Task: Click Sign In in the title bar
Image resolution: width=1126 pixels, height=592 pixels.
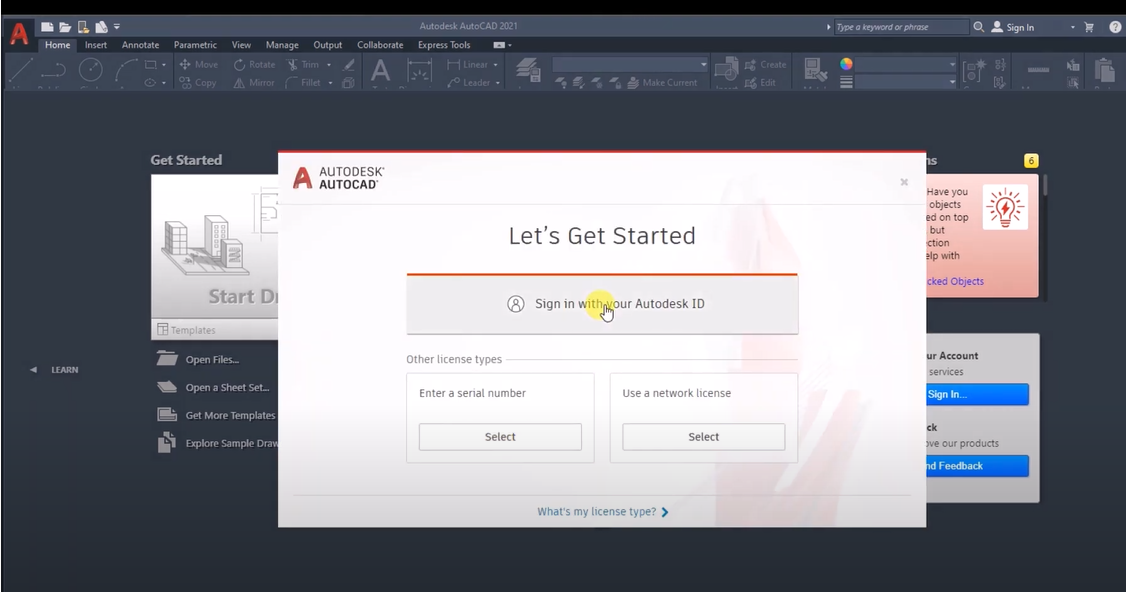Action: click(1013, 27)
